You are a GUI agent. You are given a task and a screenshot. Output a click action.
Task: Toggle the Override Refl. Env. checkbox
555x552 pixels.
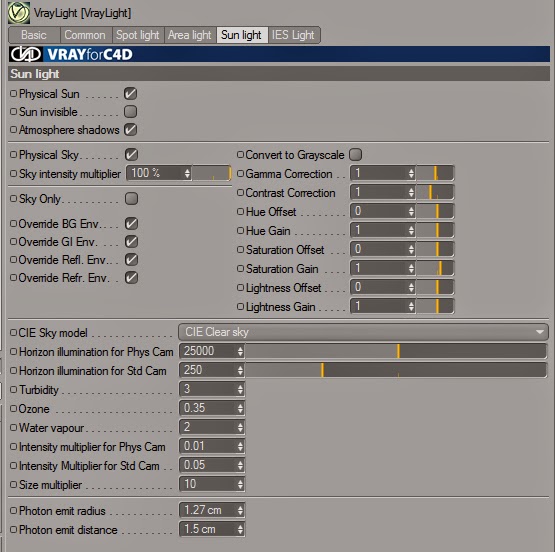click(131, 260)
